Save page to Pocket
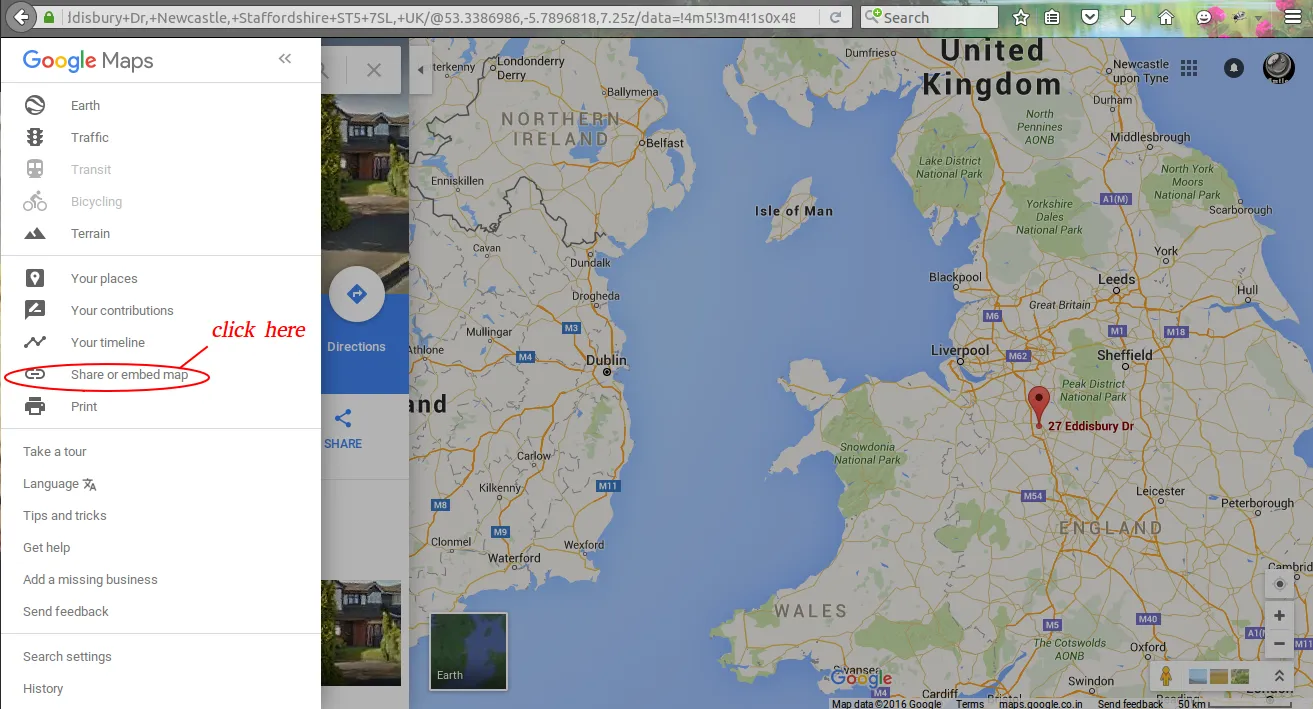 tap(1091, 17)
